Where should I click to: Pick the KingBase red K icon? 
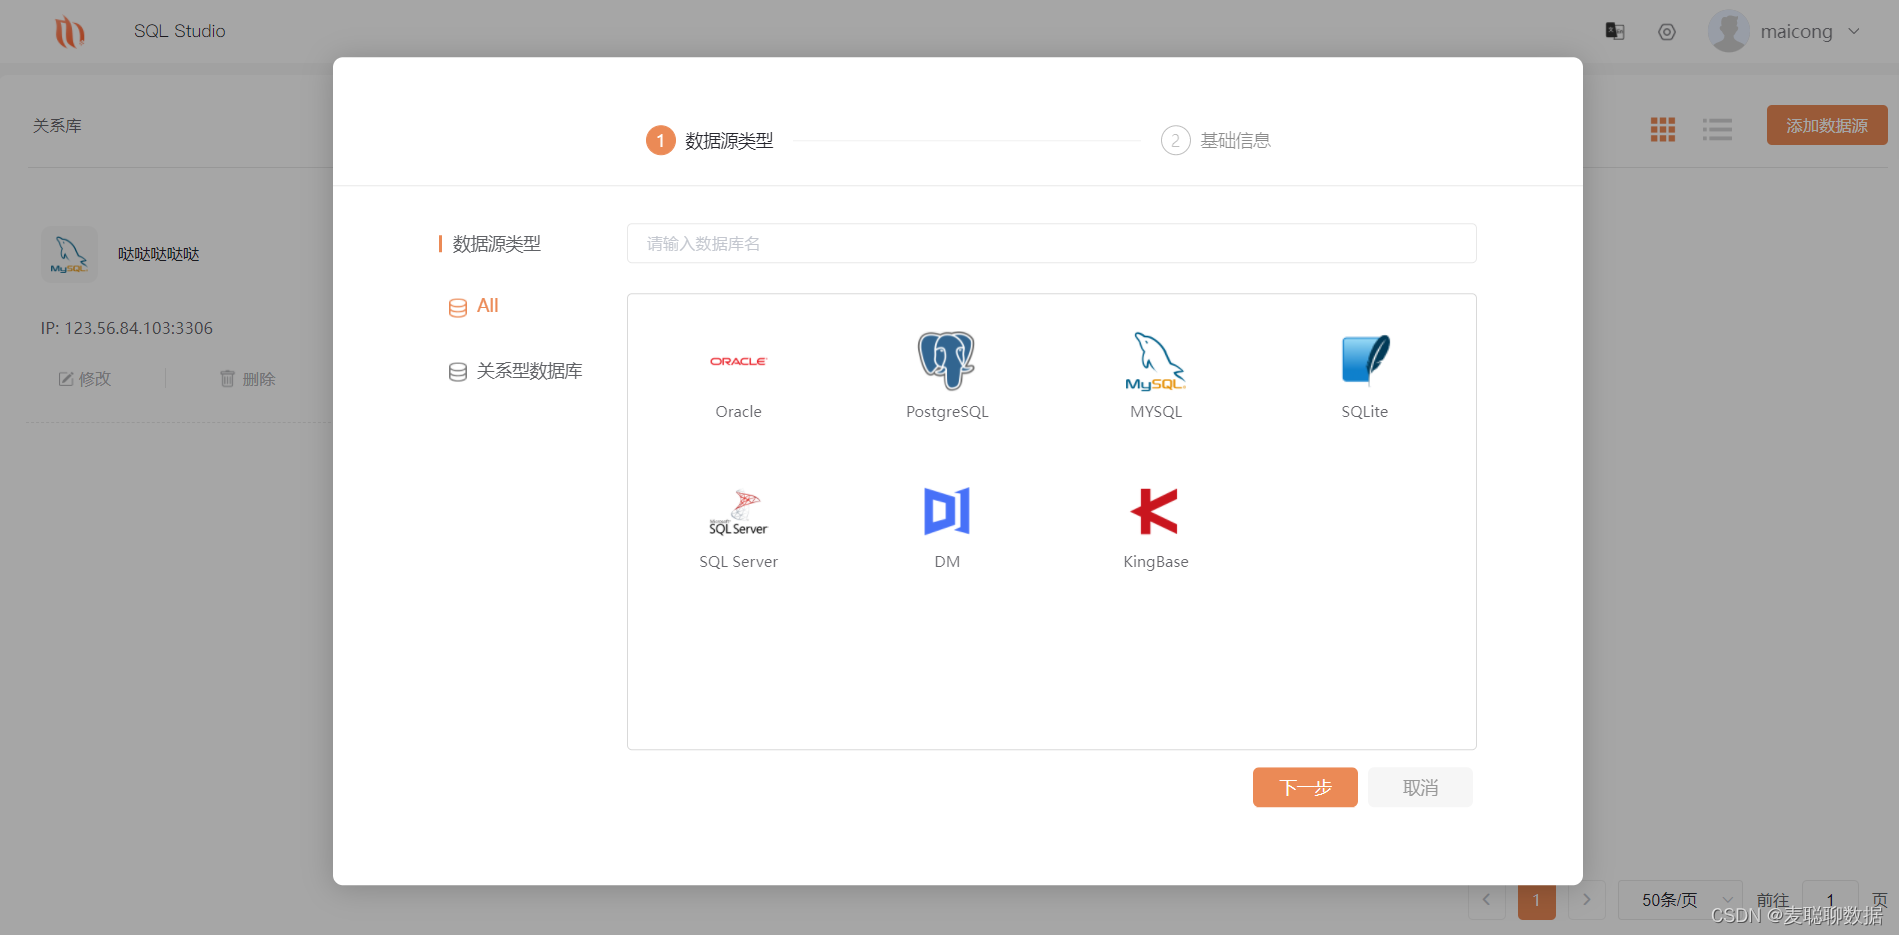coord(1155,511)
